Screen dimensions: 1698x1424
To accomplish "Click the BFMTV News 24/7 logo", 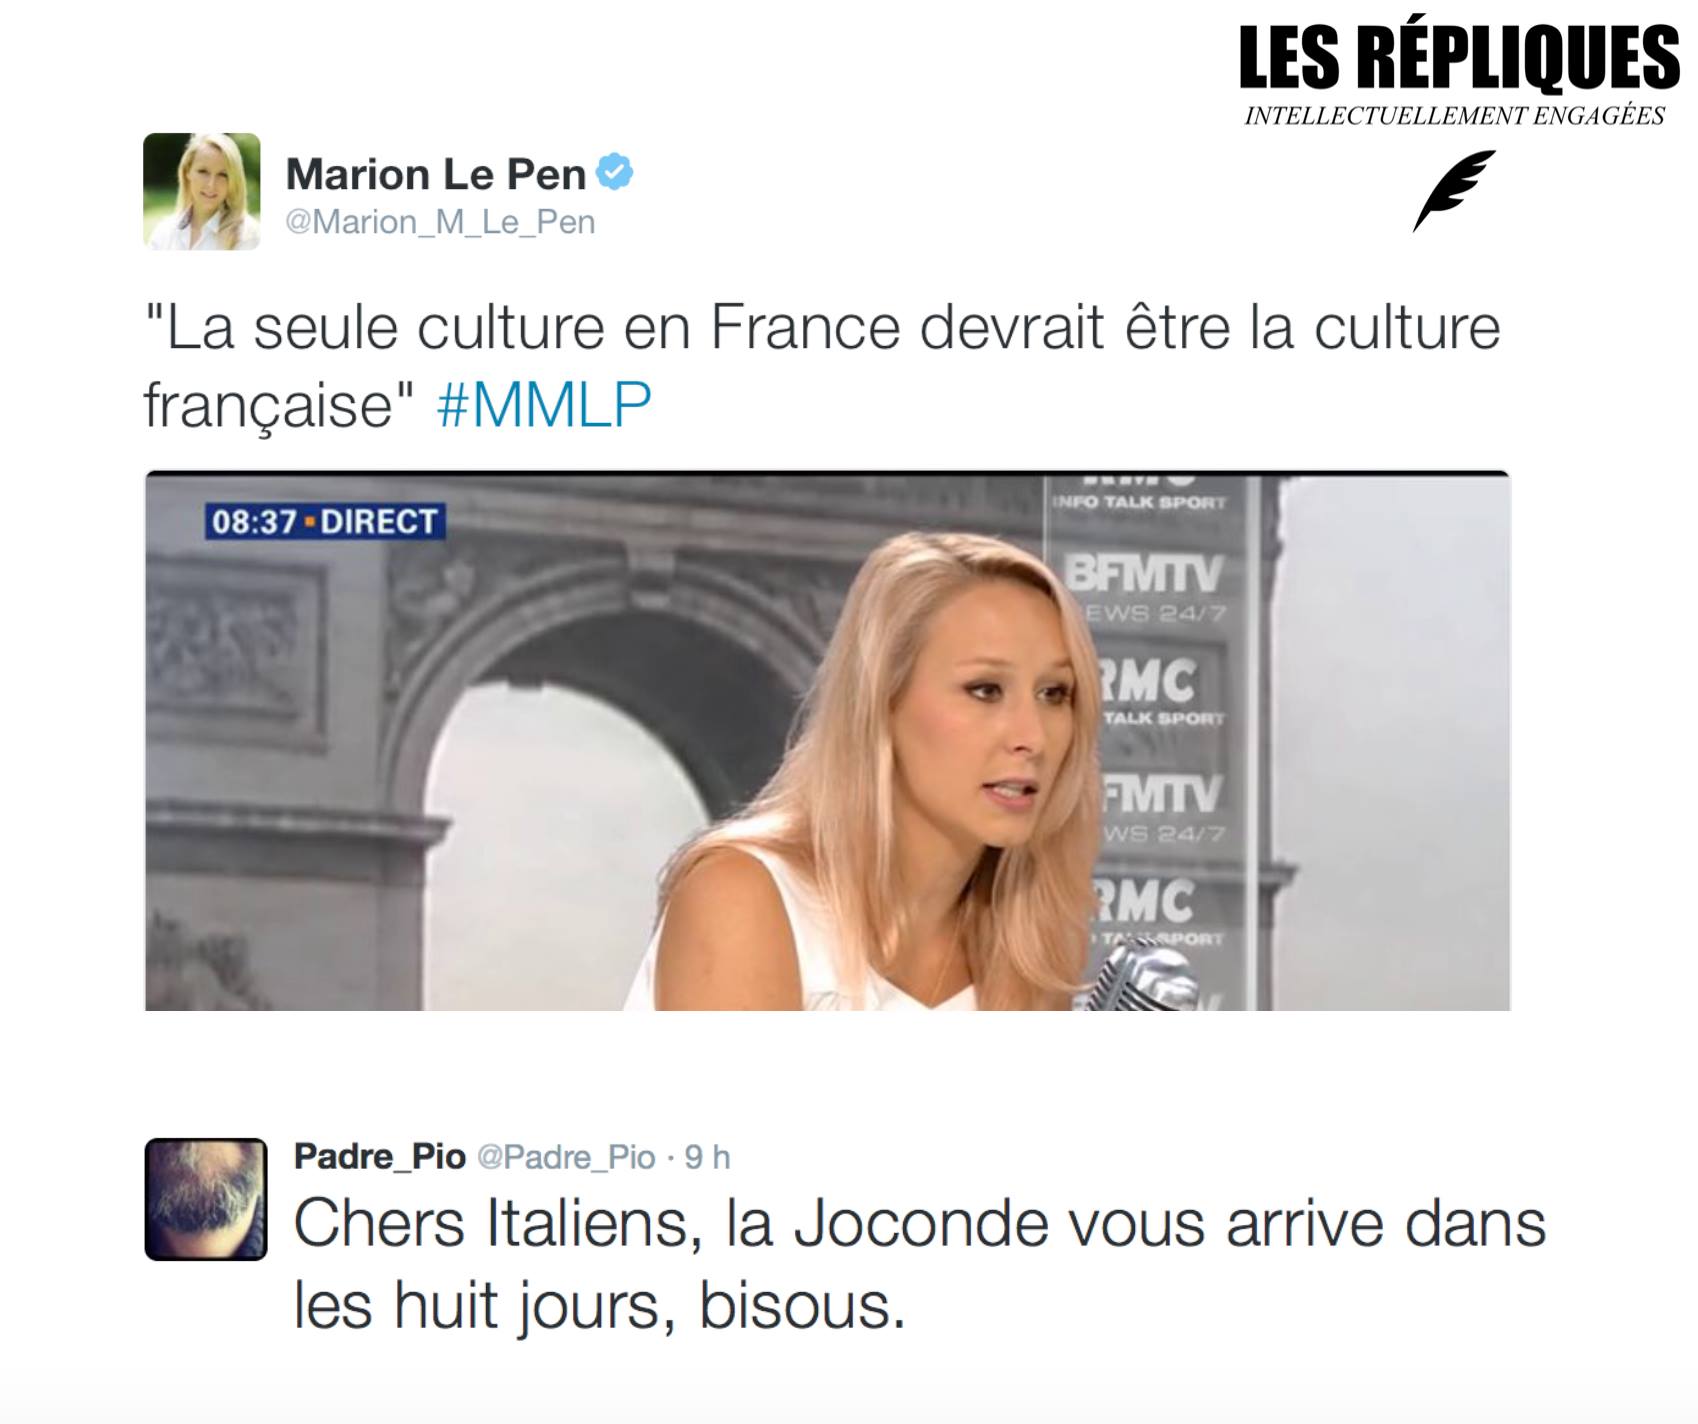I will click(1144, 588).
